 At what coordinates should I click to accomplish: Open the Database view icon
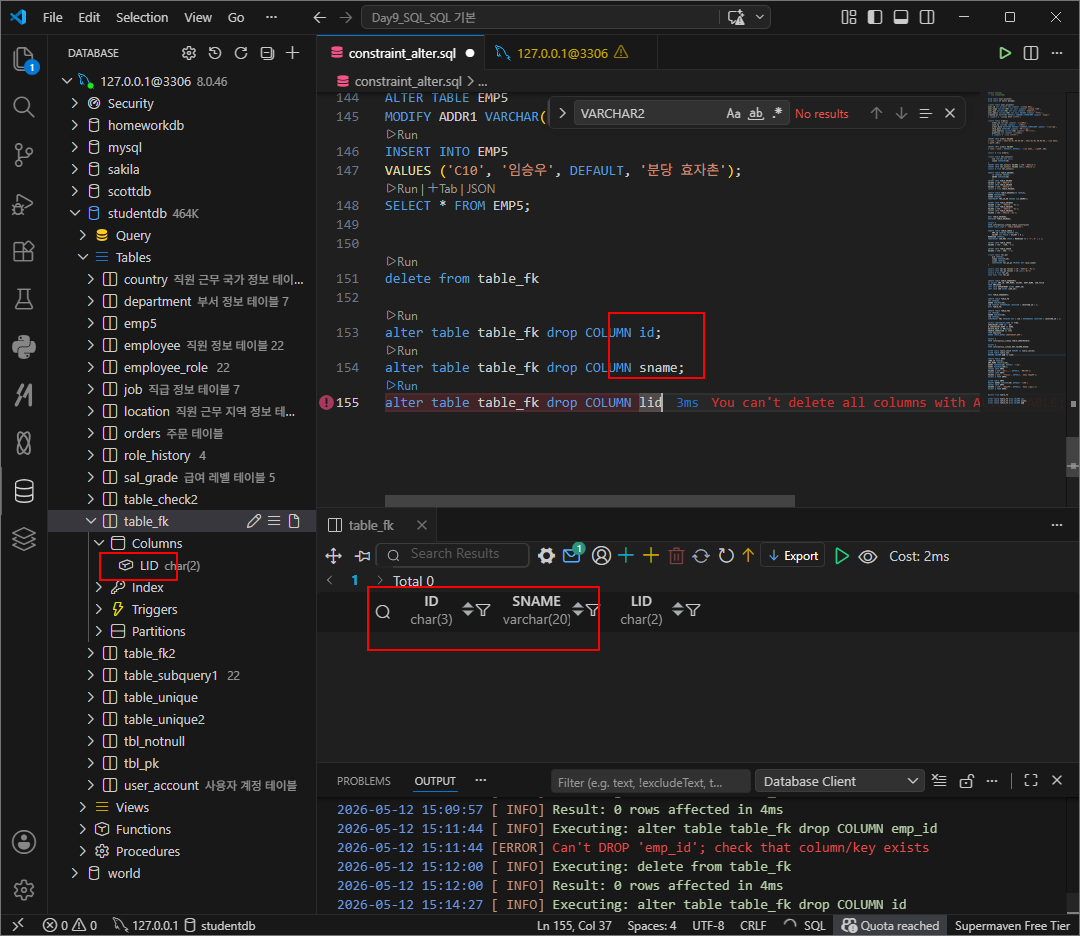(23, 491)
